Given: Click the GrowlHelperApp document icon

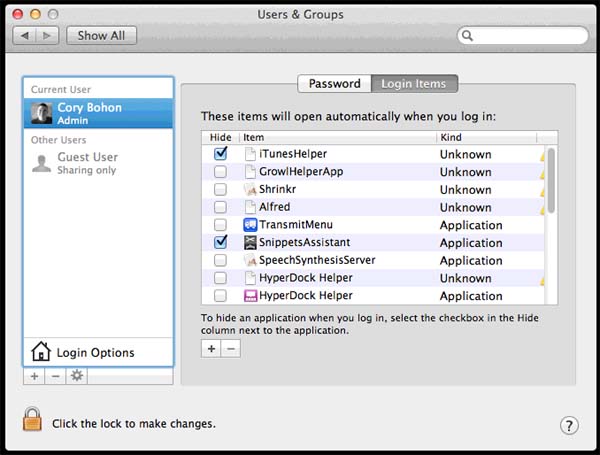Looking at the screenshot, I should point(250,171).
